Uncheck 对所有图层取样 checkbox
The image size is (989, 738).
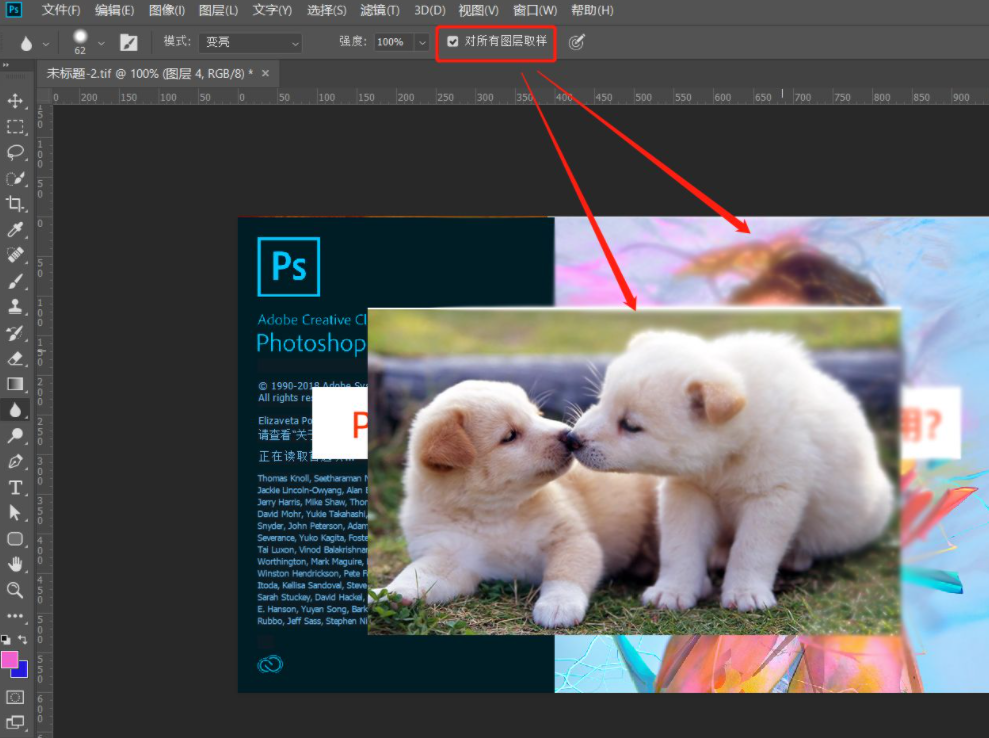(452, 42)
